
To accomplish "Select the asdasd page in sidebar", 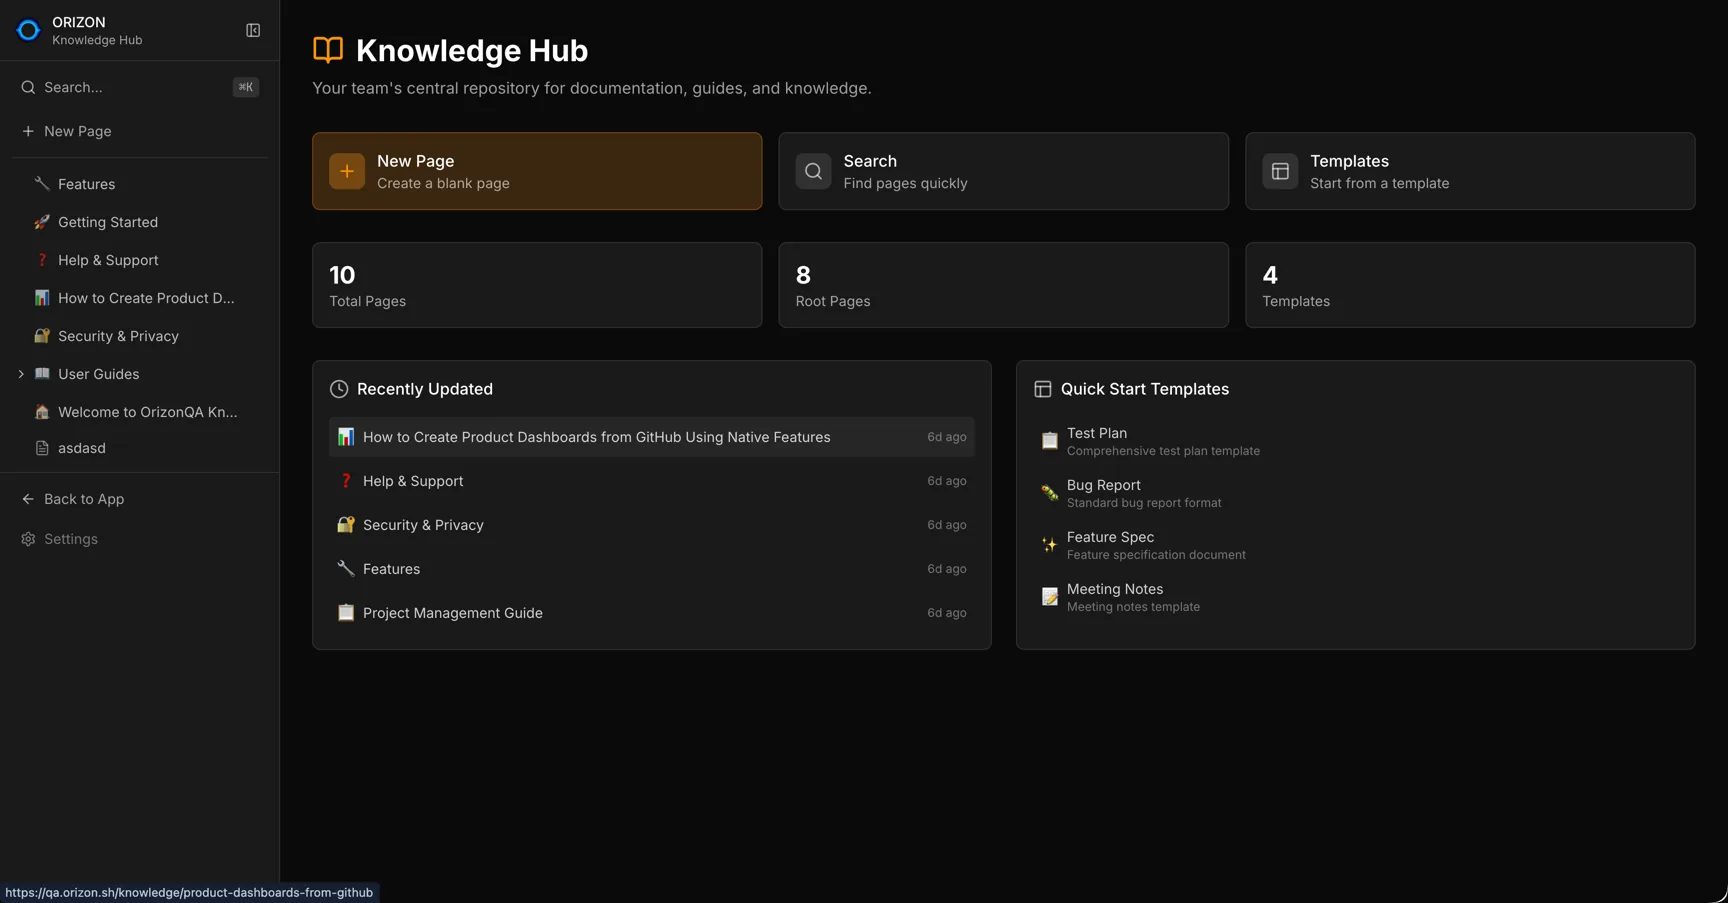I will tap(82, 447).
